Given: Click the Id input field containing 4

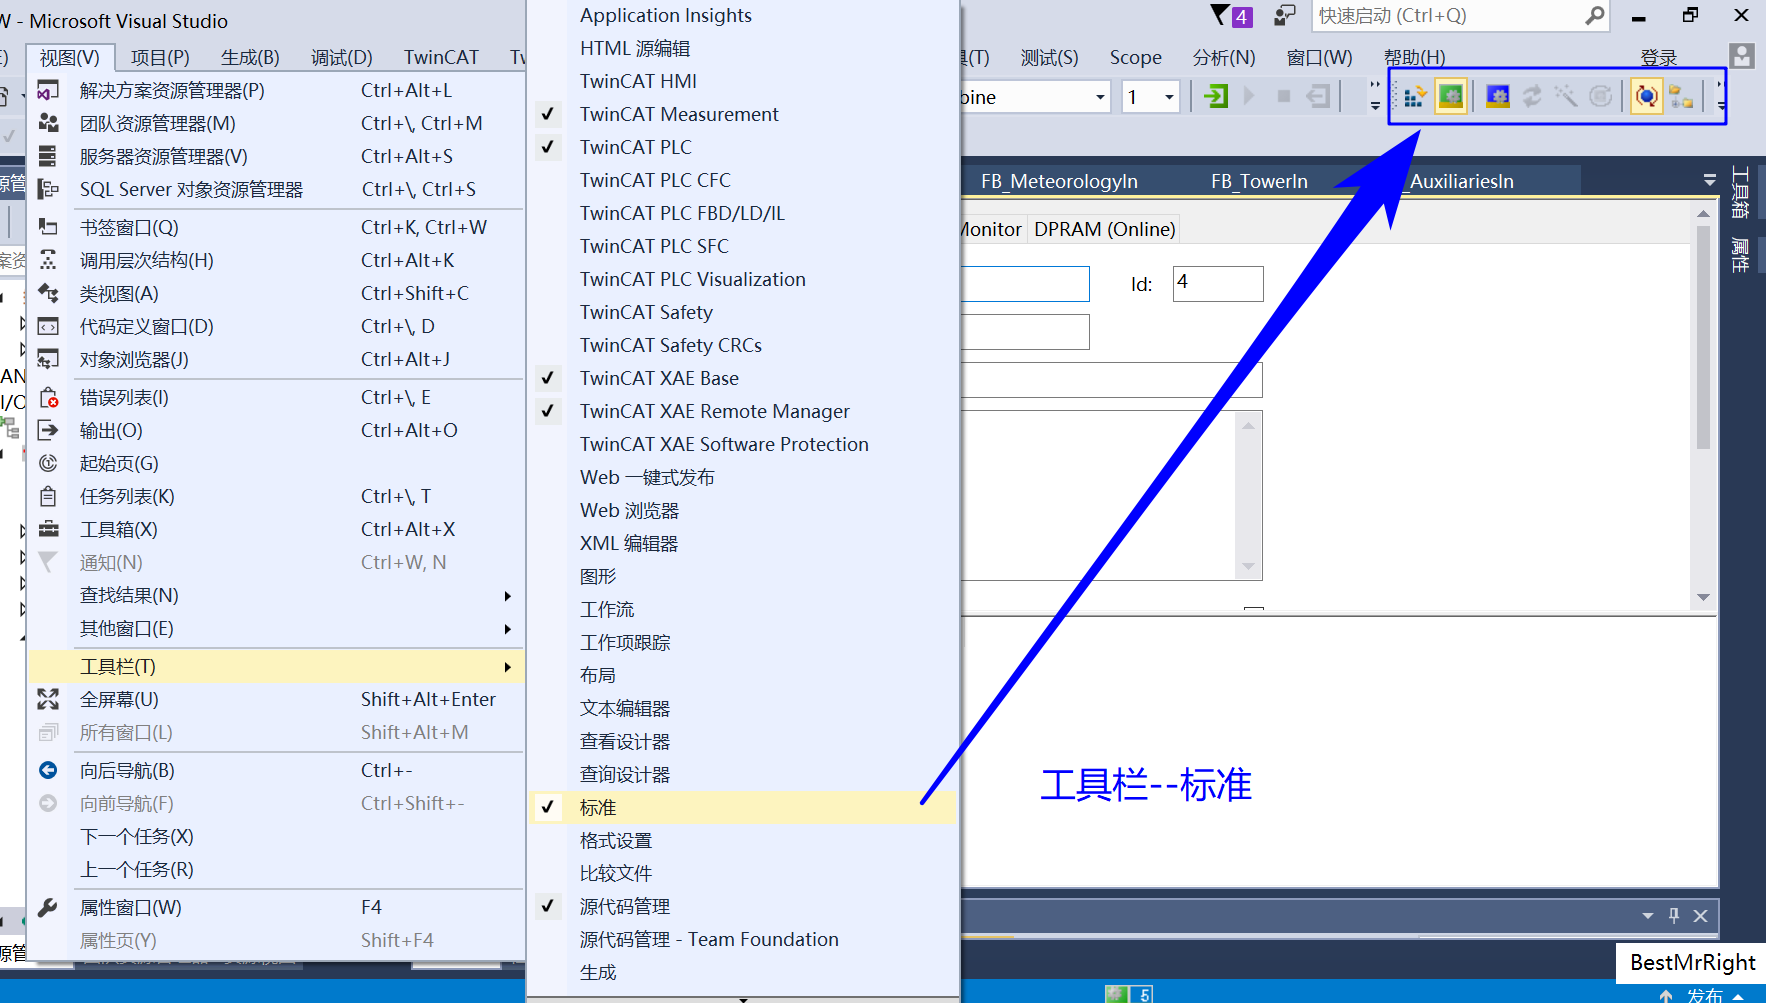Looking at the screenshot, I should 1217,283.
